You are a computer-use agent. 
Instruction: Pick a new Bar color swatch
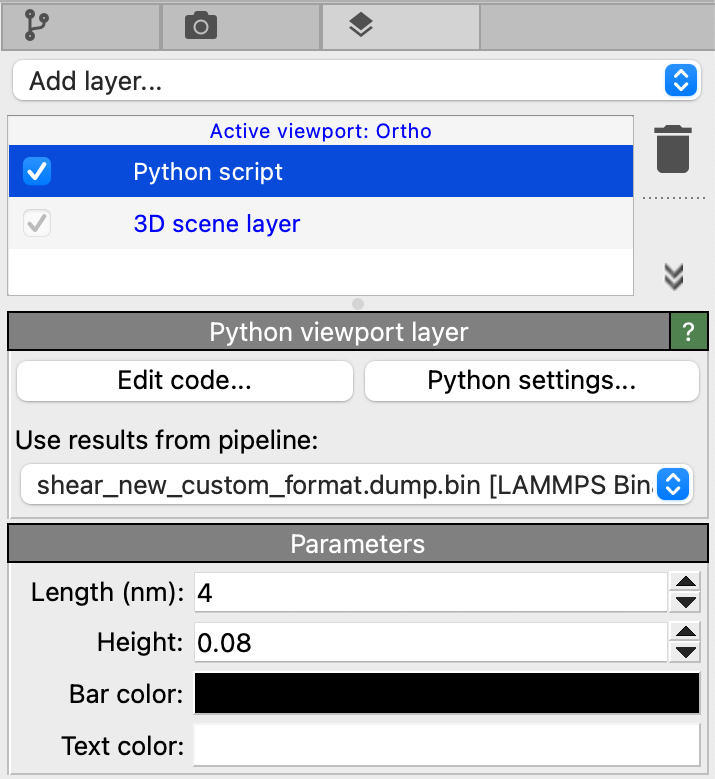tap(446, 694)
